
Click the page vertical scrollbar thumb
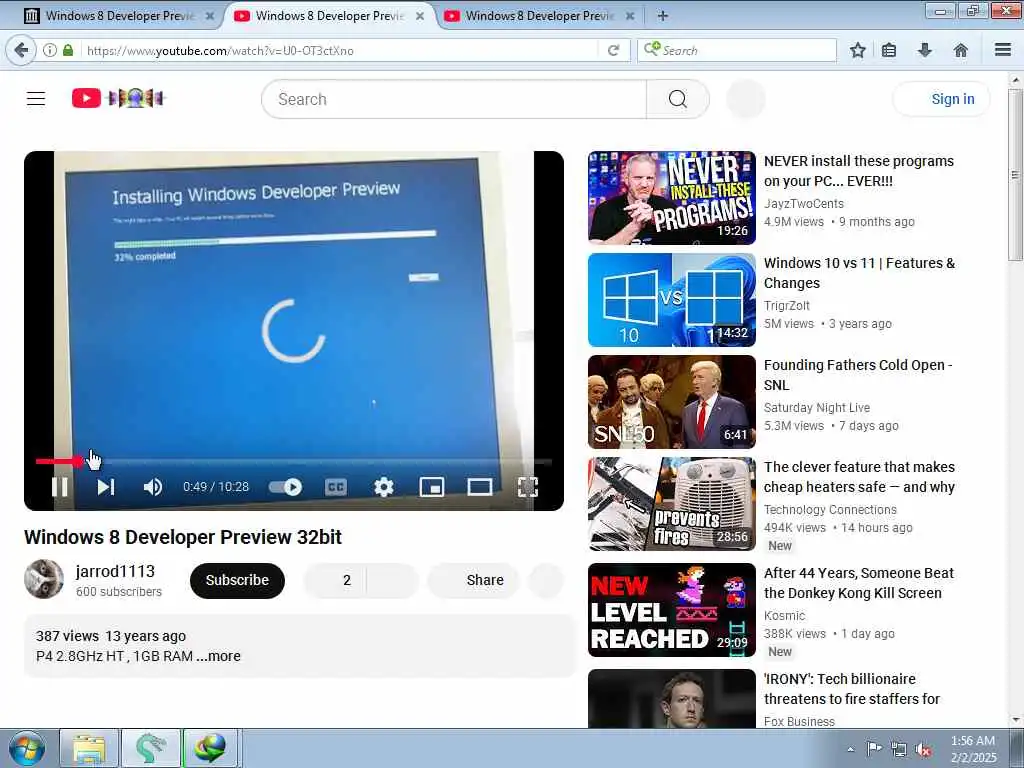coord(1015,175)
